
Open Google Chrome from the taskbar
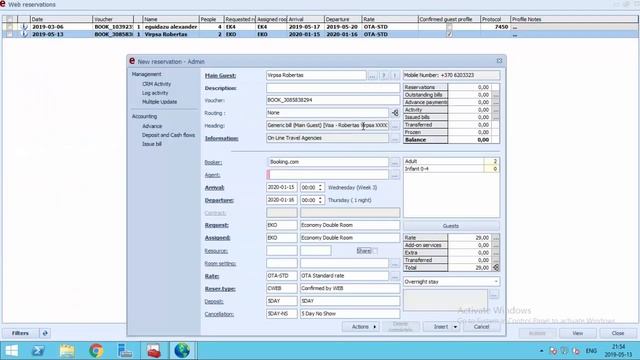(96, 351)
